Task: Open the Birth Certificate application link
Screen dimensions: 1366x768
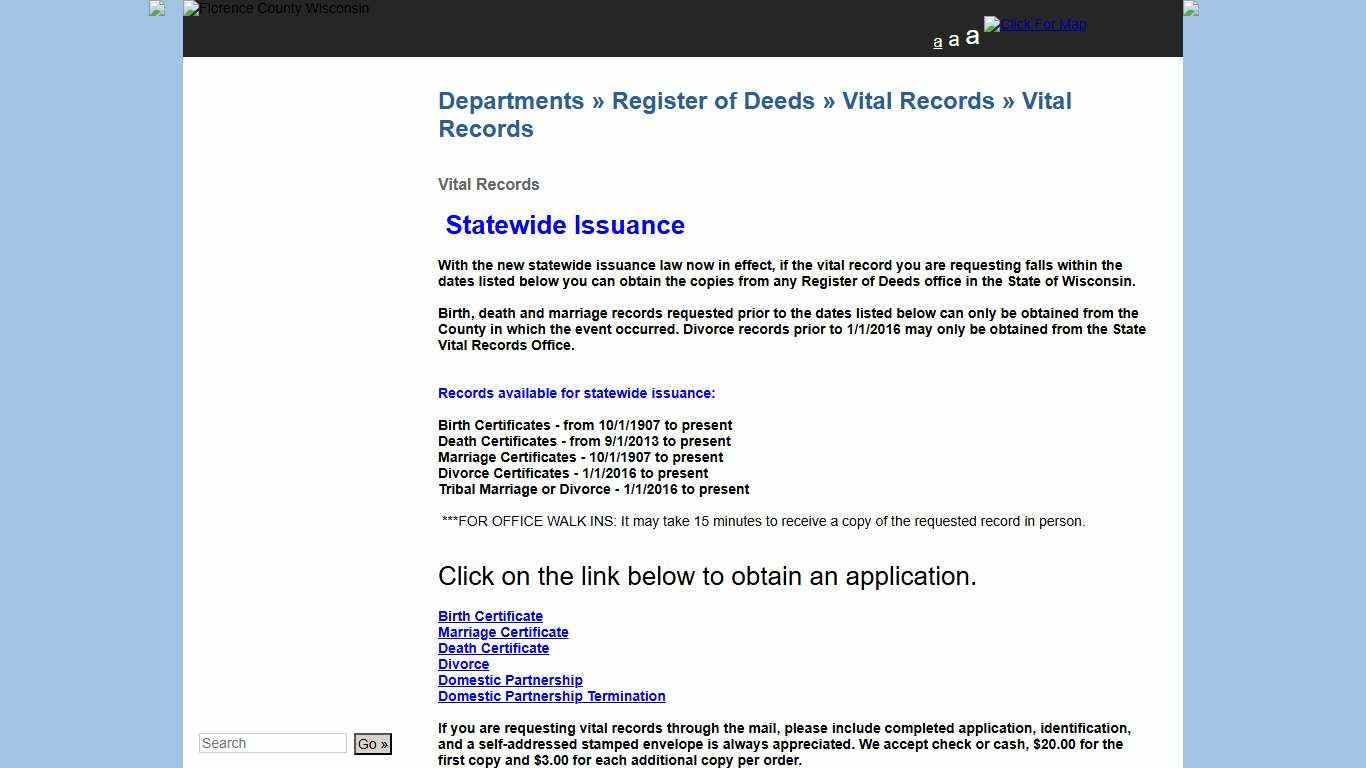Action: 490,616
